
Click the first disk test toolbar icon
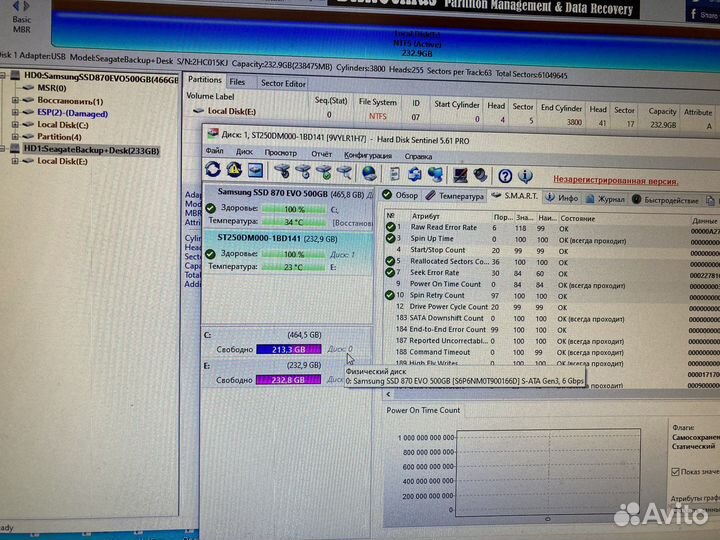(282, 171)
